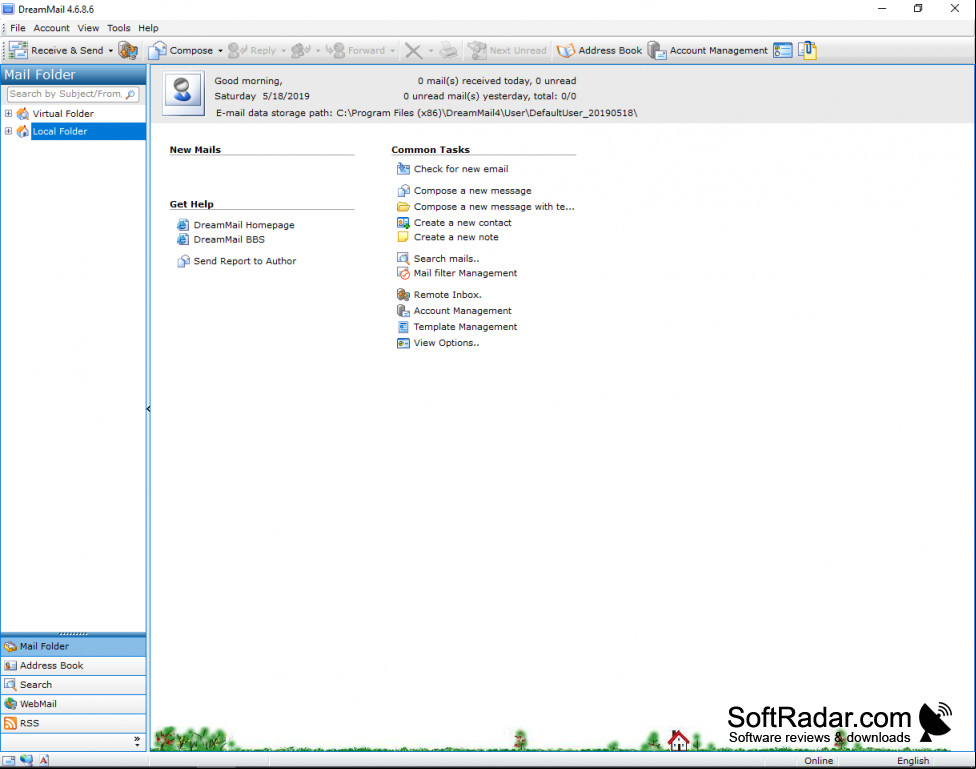Open the navigation pane options chevron

click(x=137, y=741)
